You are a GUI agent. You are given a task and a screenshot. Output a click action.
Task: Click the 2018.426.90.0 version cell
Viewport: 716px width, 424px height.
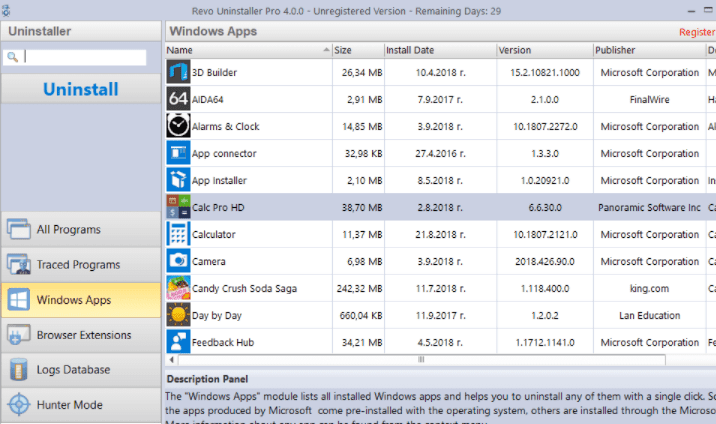click(545, 262)
